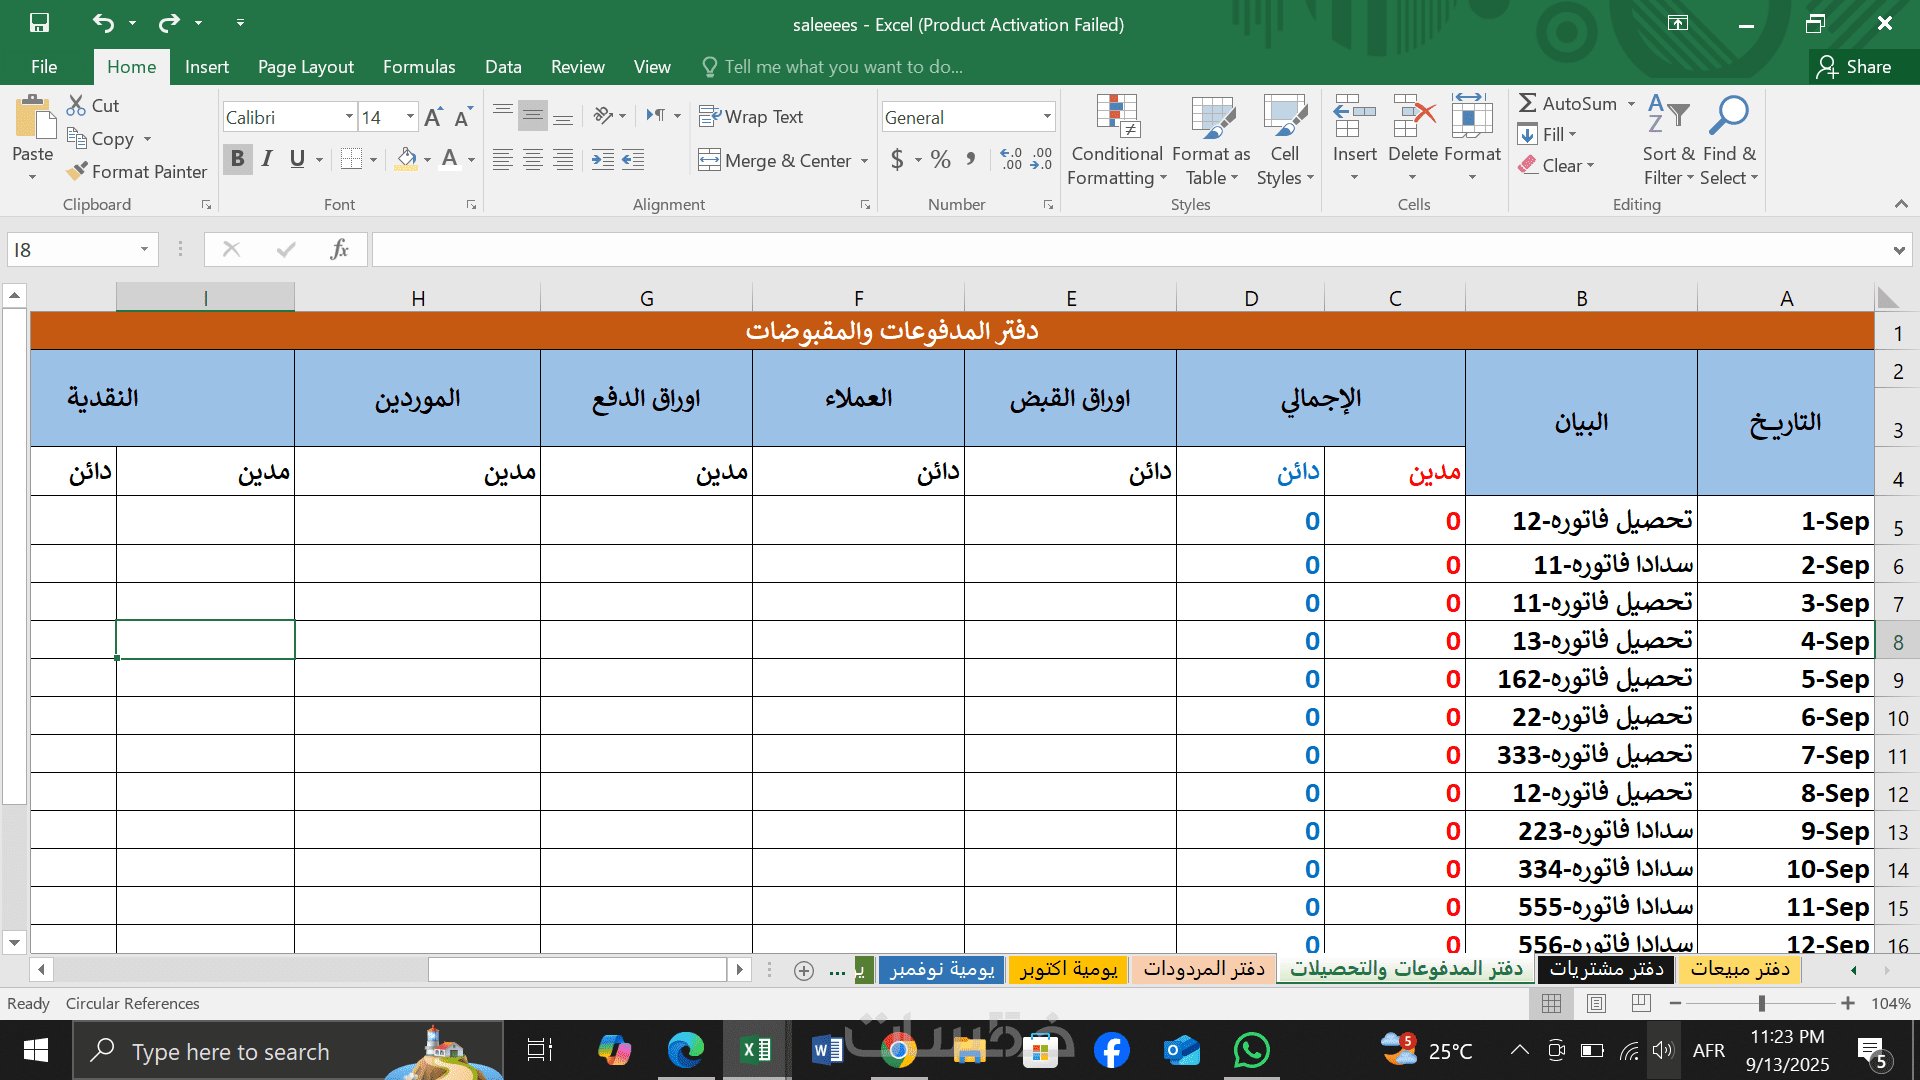1920x1080 pixels.
Task: Expand the General number format dropdown
Action: click(x=1046, y=117)
